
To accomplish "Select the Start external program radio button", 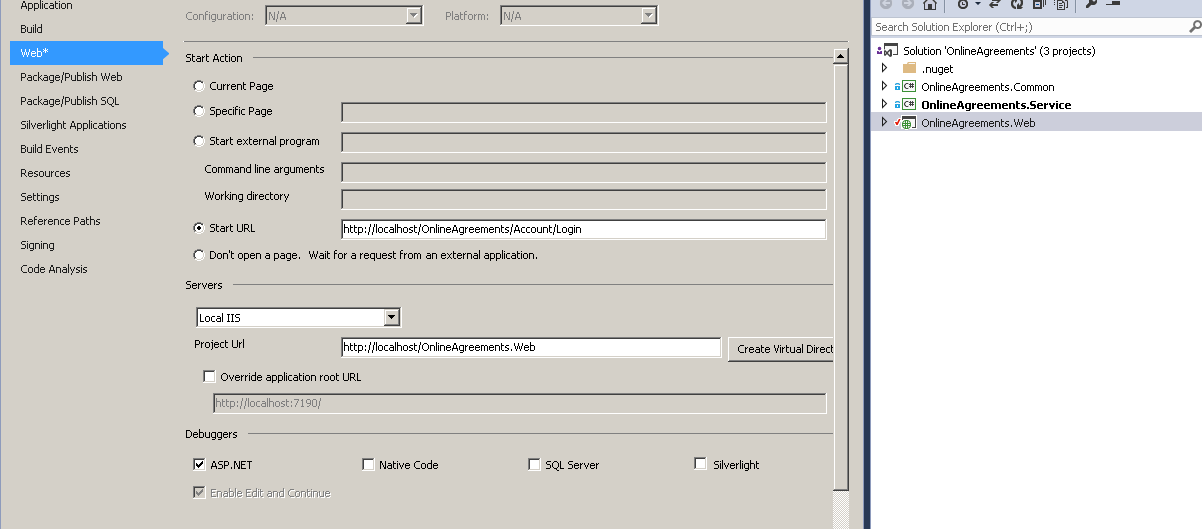I will click(199, 141).
